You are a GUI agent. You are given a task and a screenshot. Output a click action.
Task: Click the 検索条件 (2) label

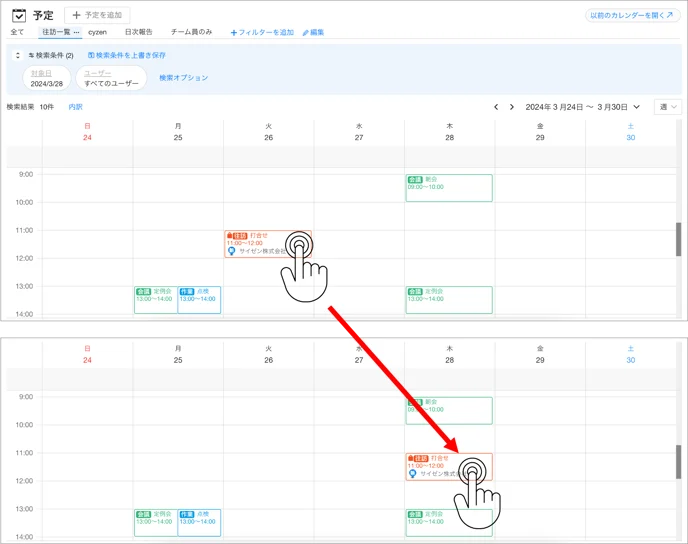point(51,55)
